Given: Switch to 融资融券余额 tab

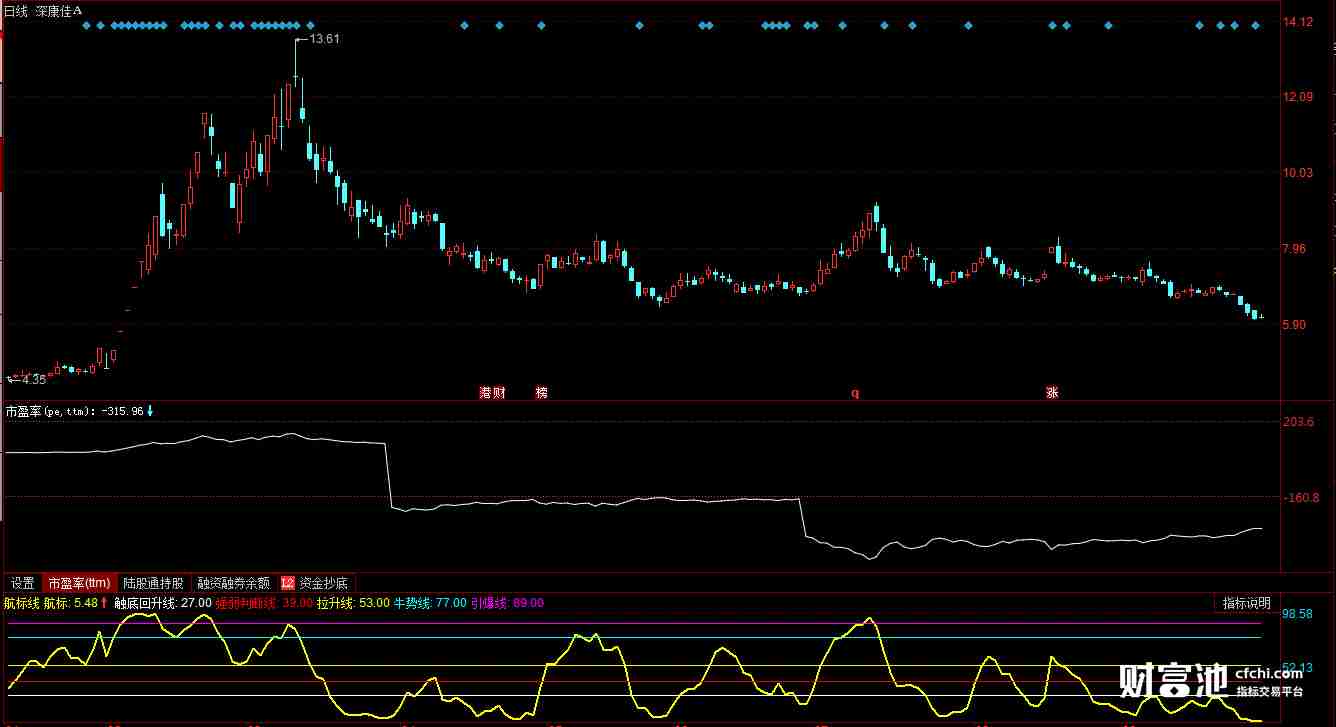Looking at the screenshot, I should click(x=234, y=583).
